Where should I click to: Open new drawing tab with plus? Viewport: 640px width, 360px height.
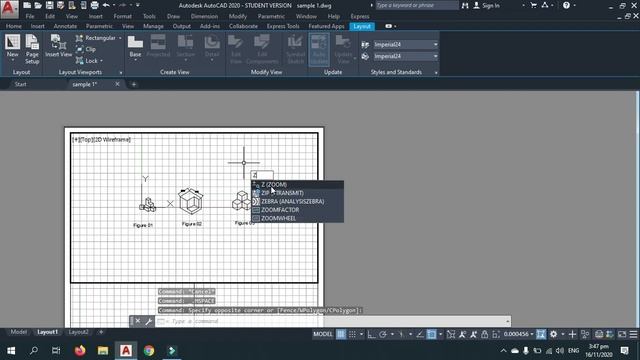tap(133, 84)
